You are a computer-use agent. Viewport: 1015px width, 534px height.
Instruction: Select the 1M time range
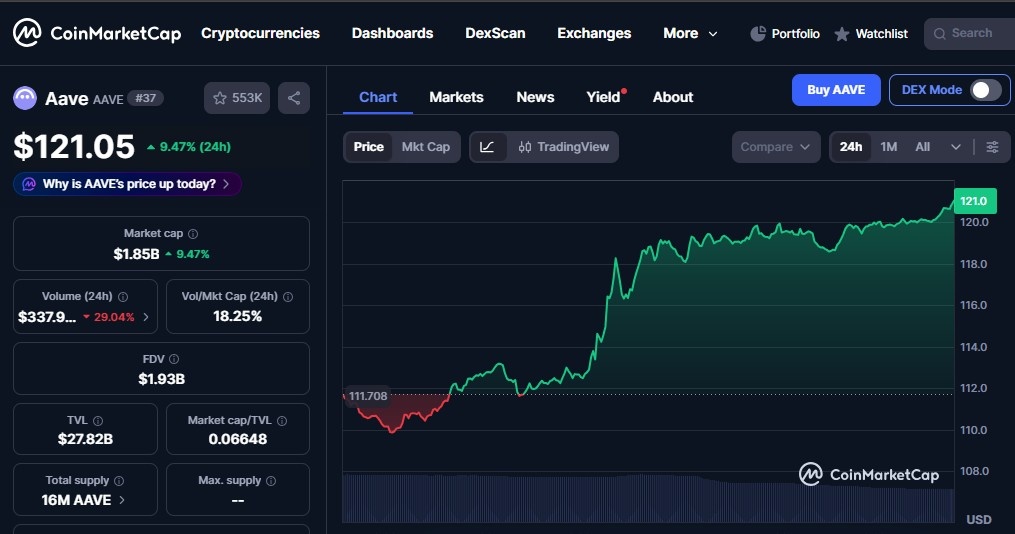[888, 147]
